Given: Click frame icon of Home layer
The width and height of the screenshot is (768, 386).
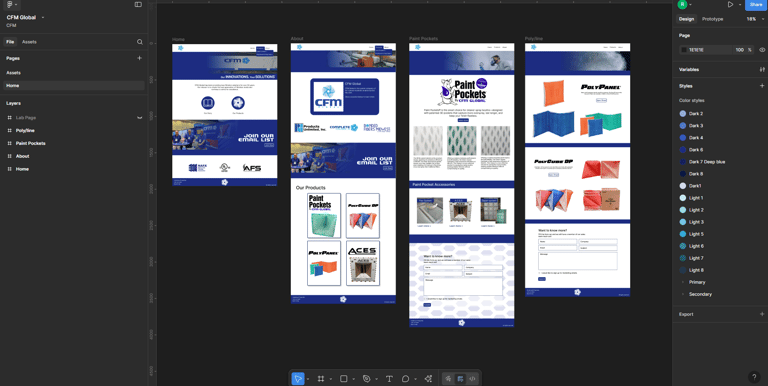Looking at the screenshot, I should click(9, 169).
